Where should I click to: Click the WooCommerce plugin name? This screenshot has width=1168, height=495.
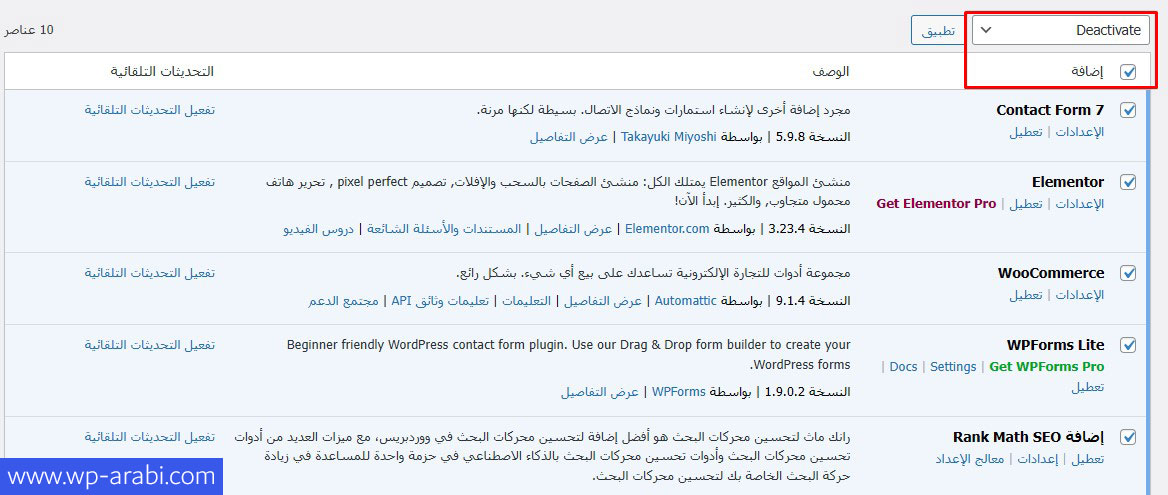click(1051, 273)
